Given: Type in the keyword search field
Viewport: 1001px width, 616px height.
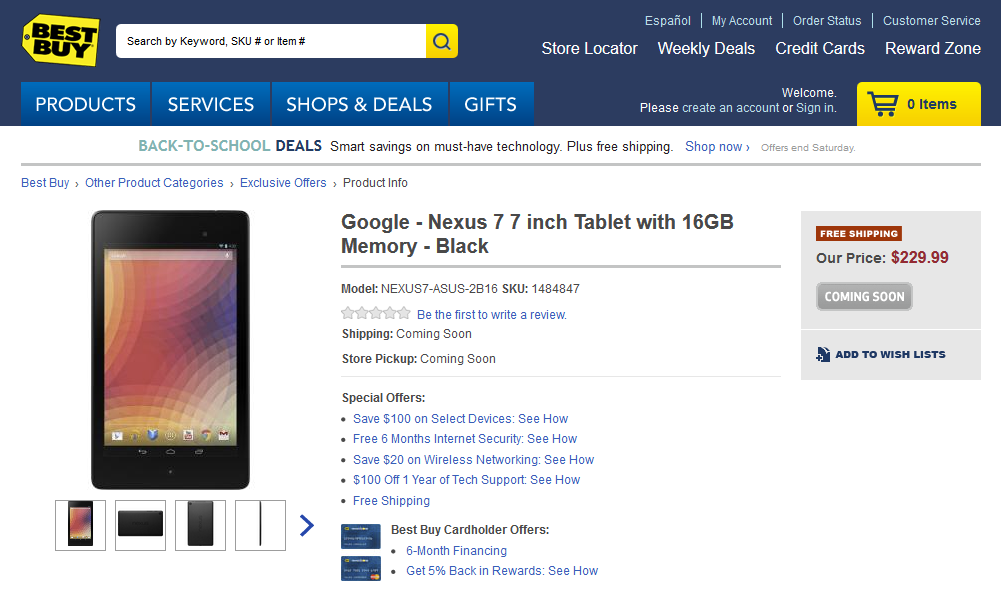Looking at the screenshot, I should [270, 41].
